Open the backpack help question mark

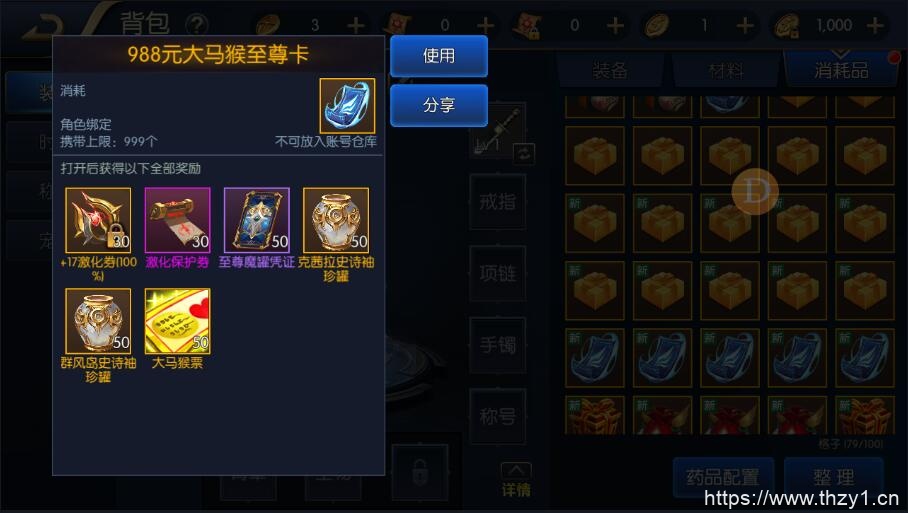[x=197, y=25]
